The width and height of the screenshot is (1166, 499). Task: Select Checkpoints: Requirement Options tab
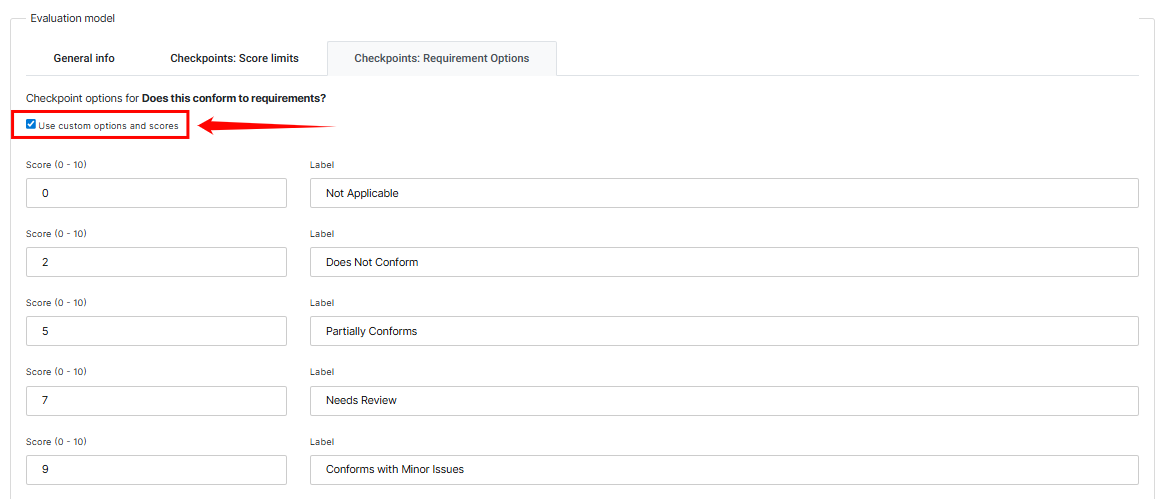441,58
